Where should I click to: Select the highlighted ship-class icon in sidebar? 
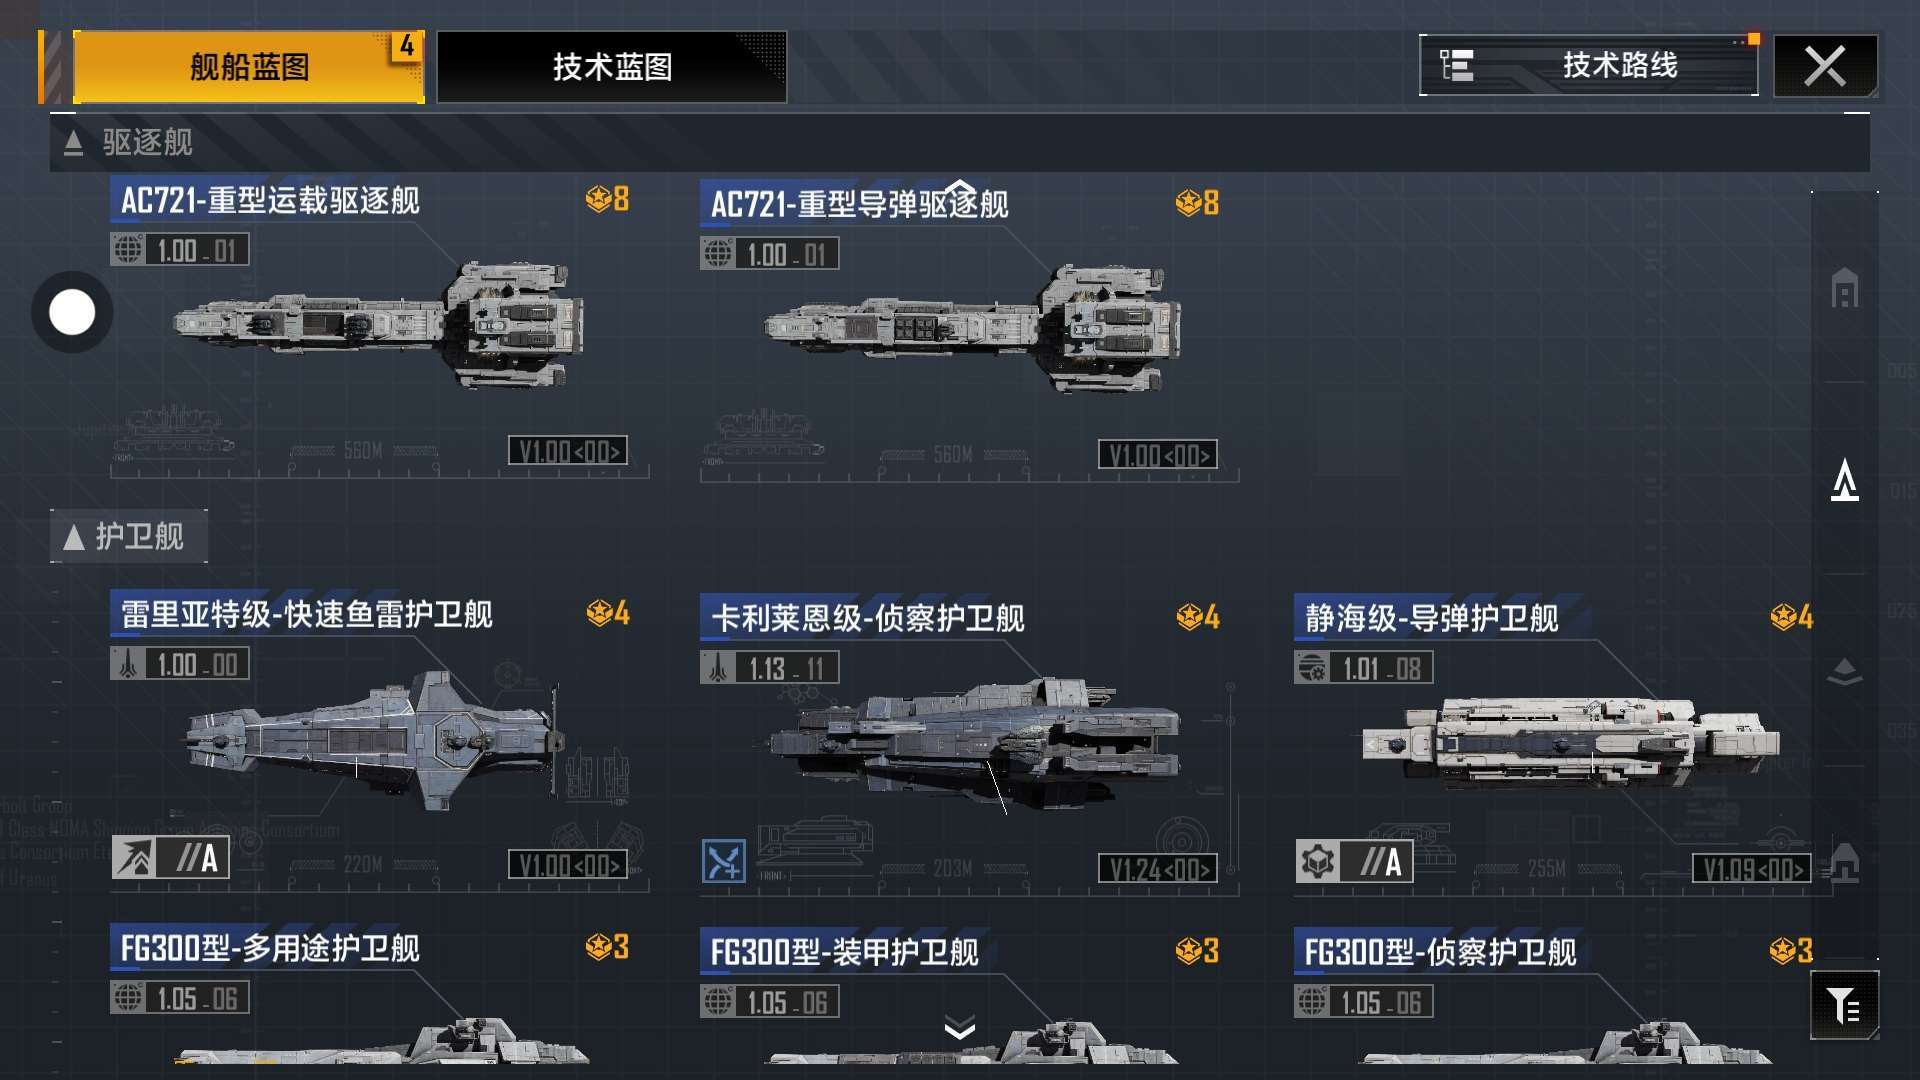[1845, 480]
